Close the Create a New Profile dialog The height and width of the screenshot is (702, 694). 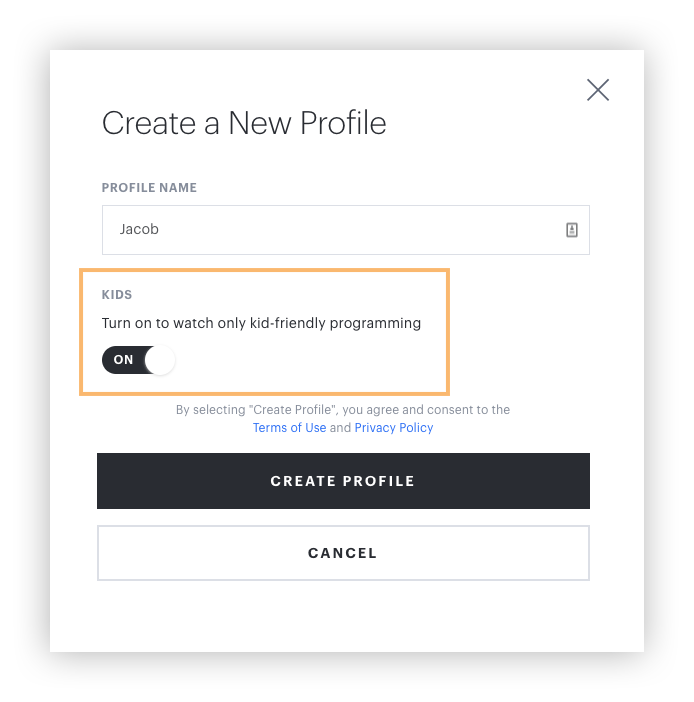click(x=598, y=90)
